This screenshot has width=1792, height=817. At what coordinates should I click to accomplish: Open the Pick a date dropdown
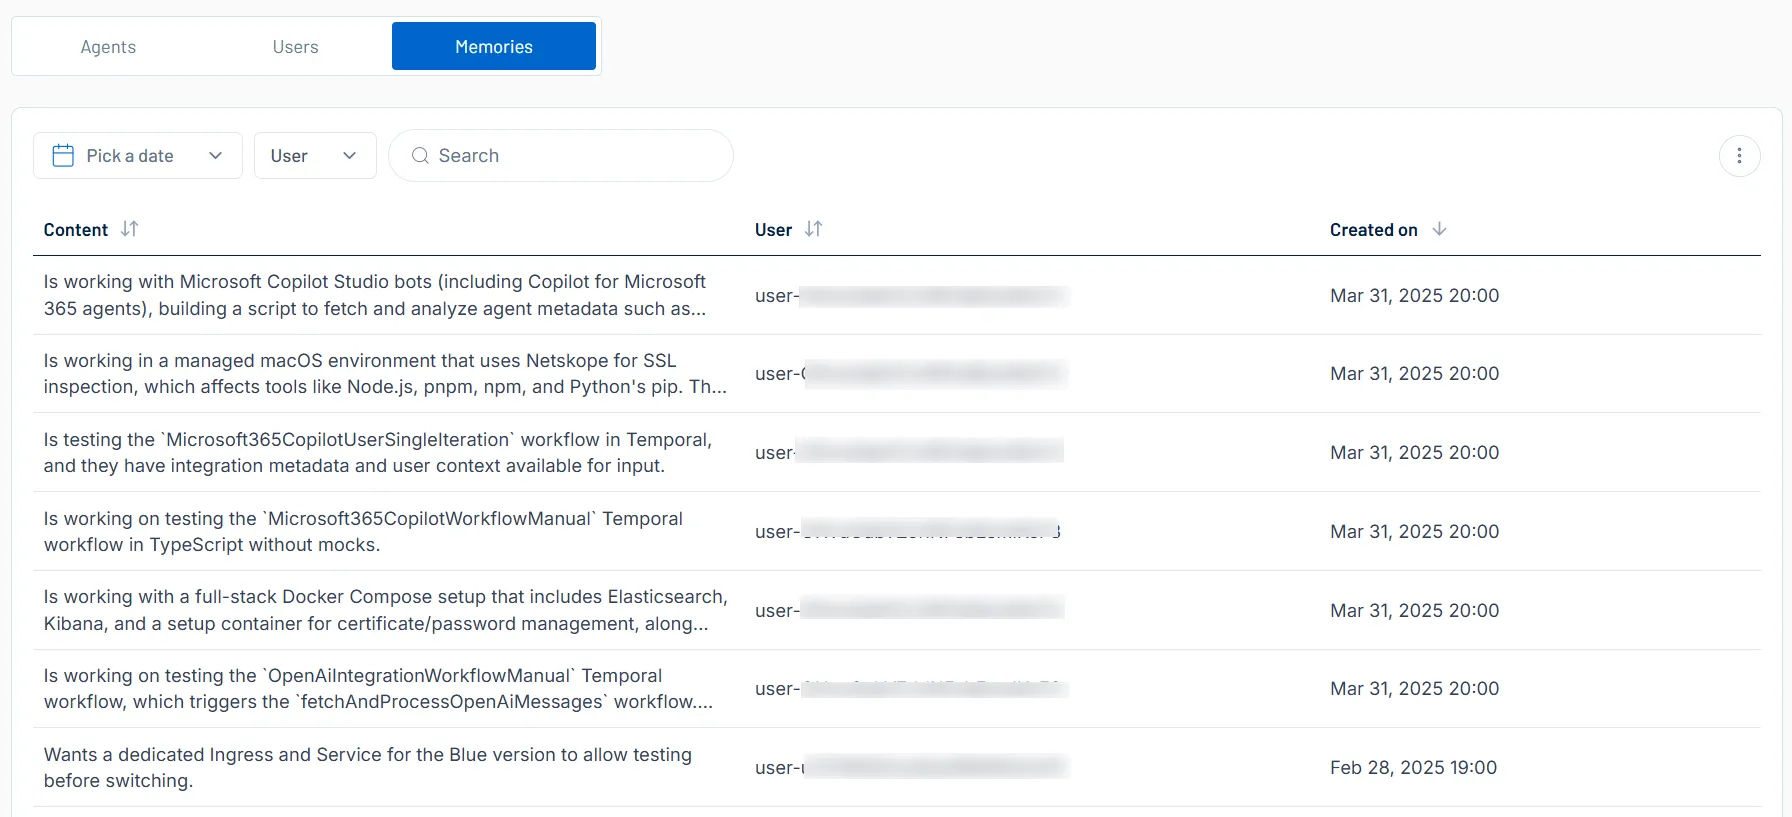138,156
